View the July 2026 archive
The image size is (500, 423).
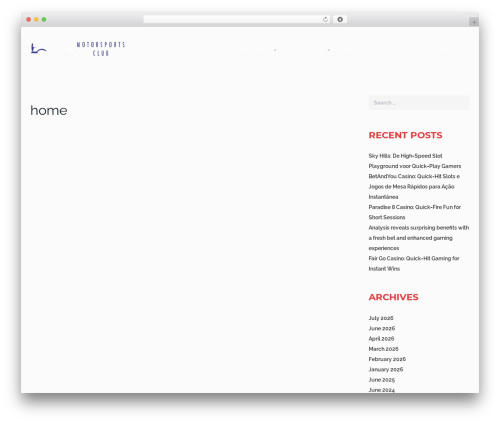(381, 318)
